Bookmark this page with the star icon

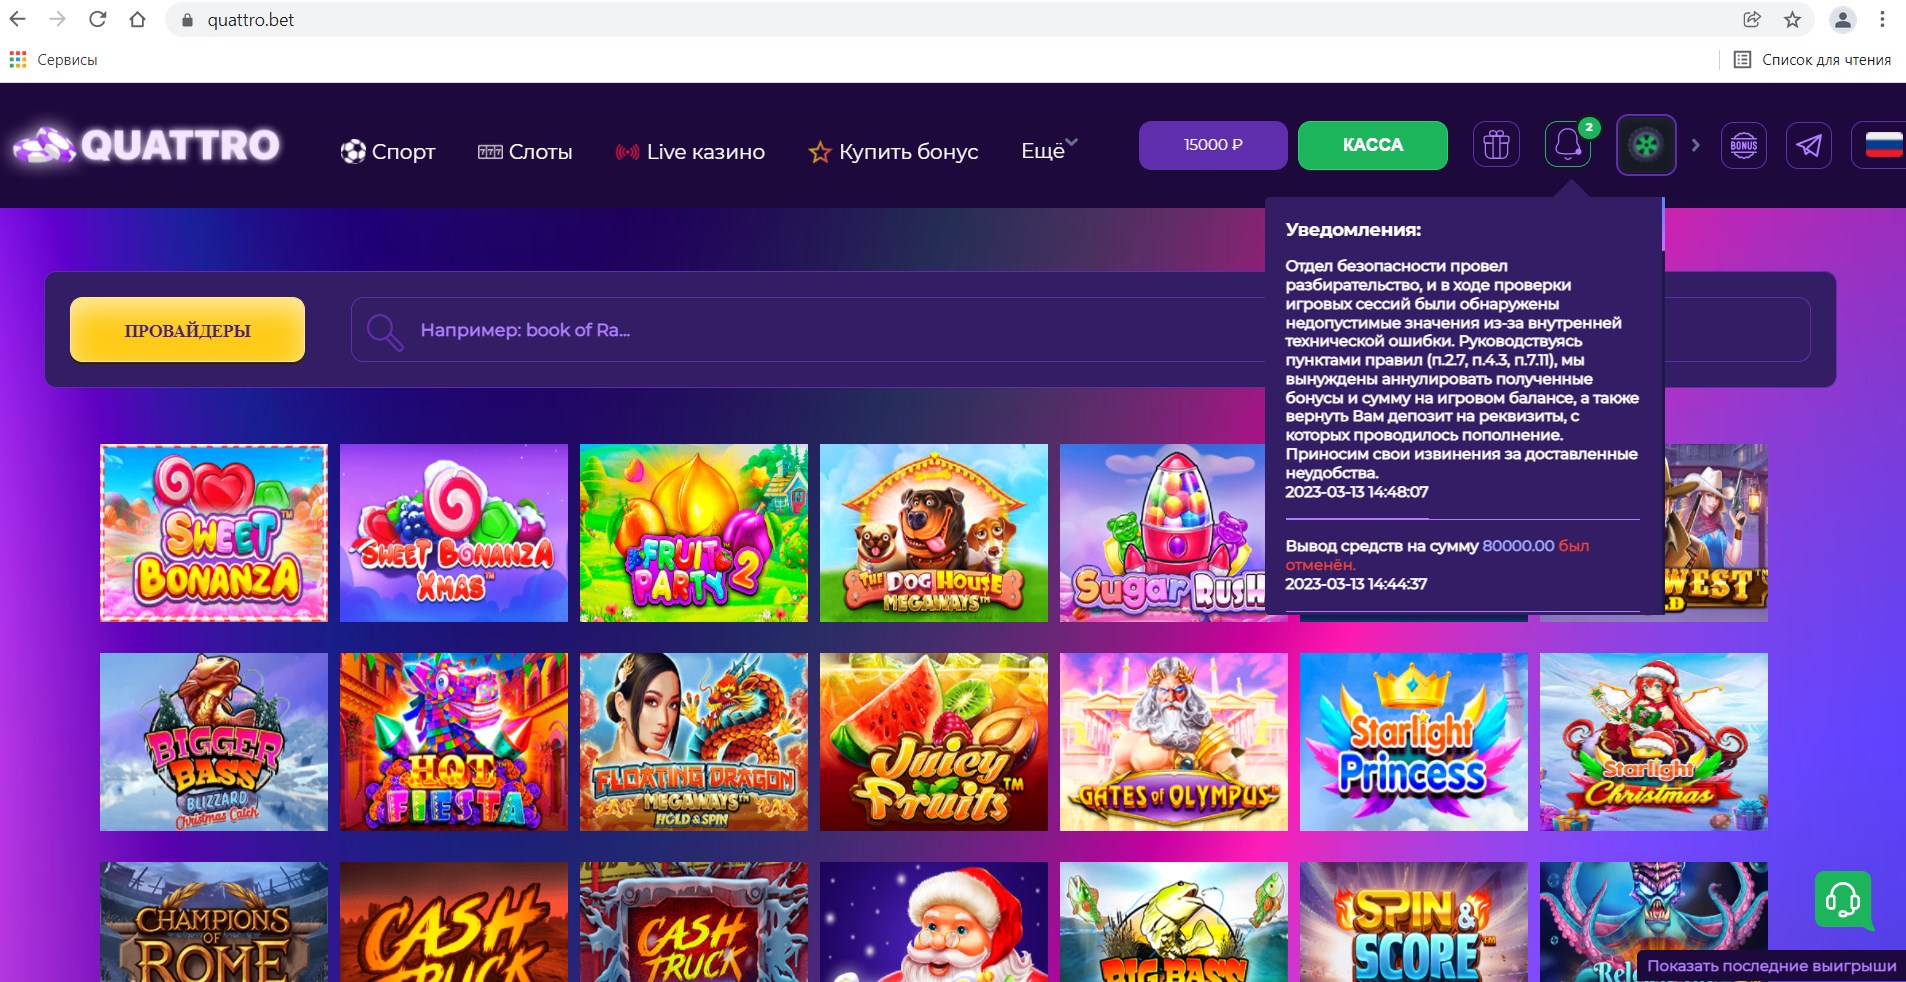pos(1792,19)
